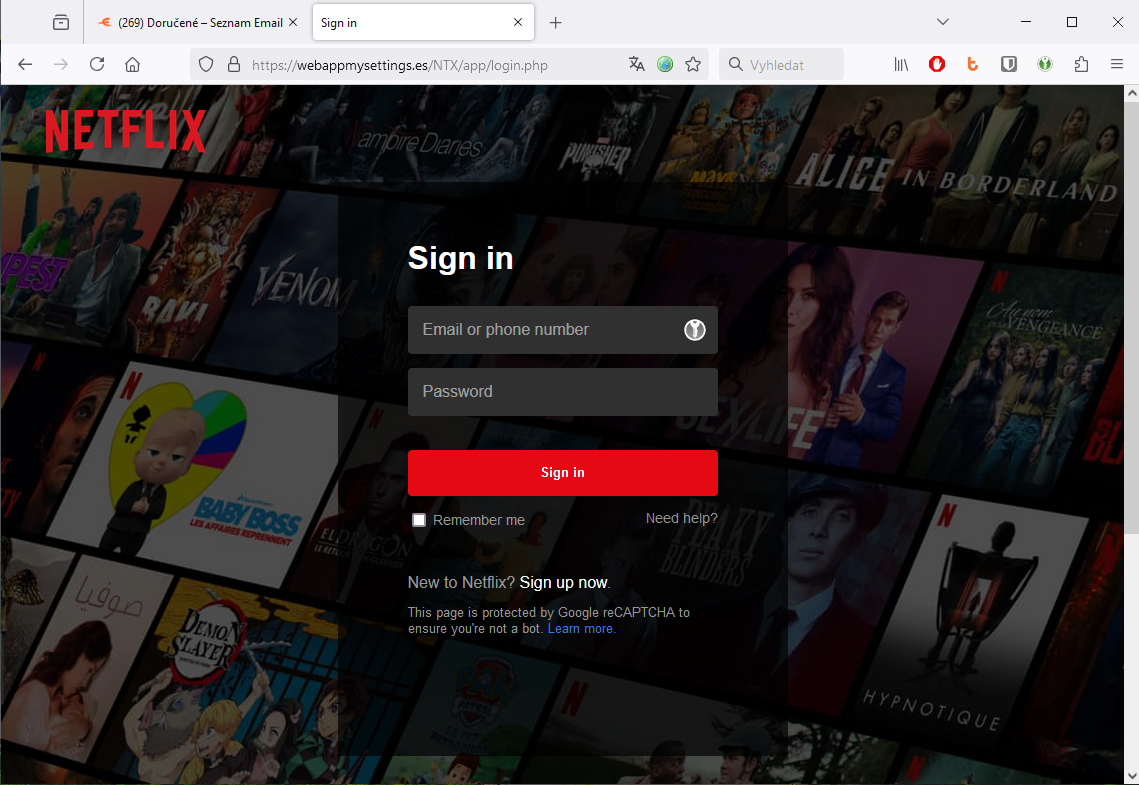This screenshot has height=785, width=1139.
Task: Click the page vertical scrollbar
Action: click(x=1132, y=317)
